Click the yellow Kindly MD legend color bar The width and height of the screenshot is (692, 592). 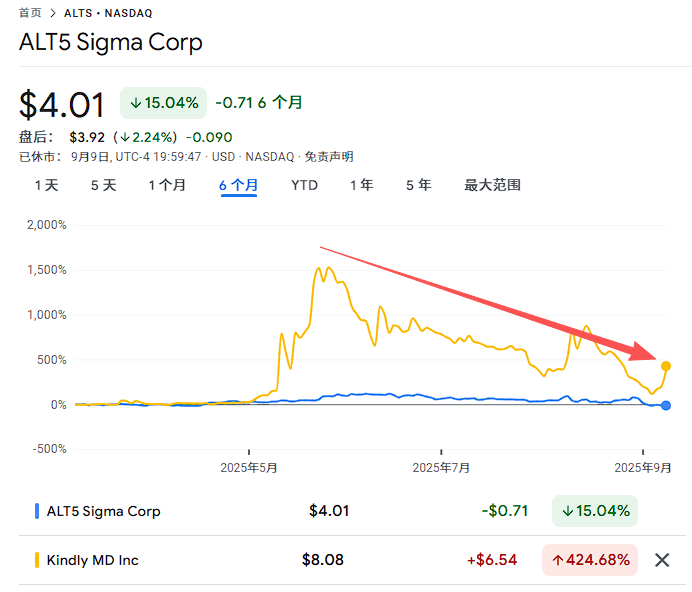click(37, 560)
